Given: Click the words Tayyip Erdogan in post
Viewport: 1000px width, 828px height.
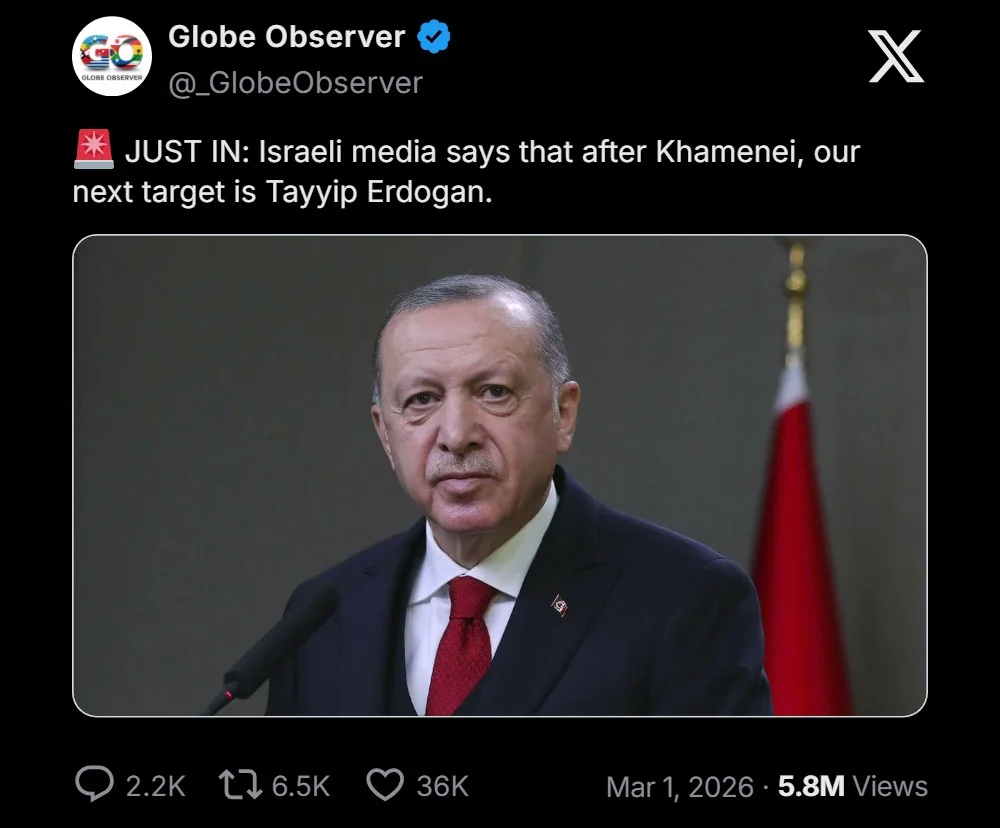Looking at the screenshot, I should coord(379,192).
